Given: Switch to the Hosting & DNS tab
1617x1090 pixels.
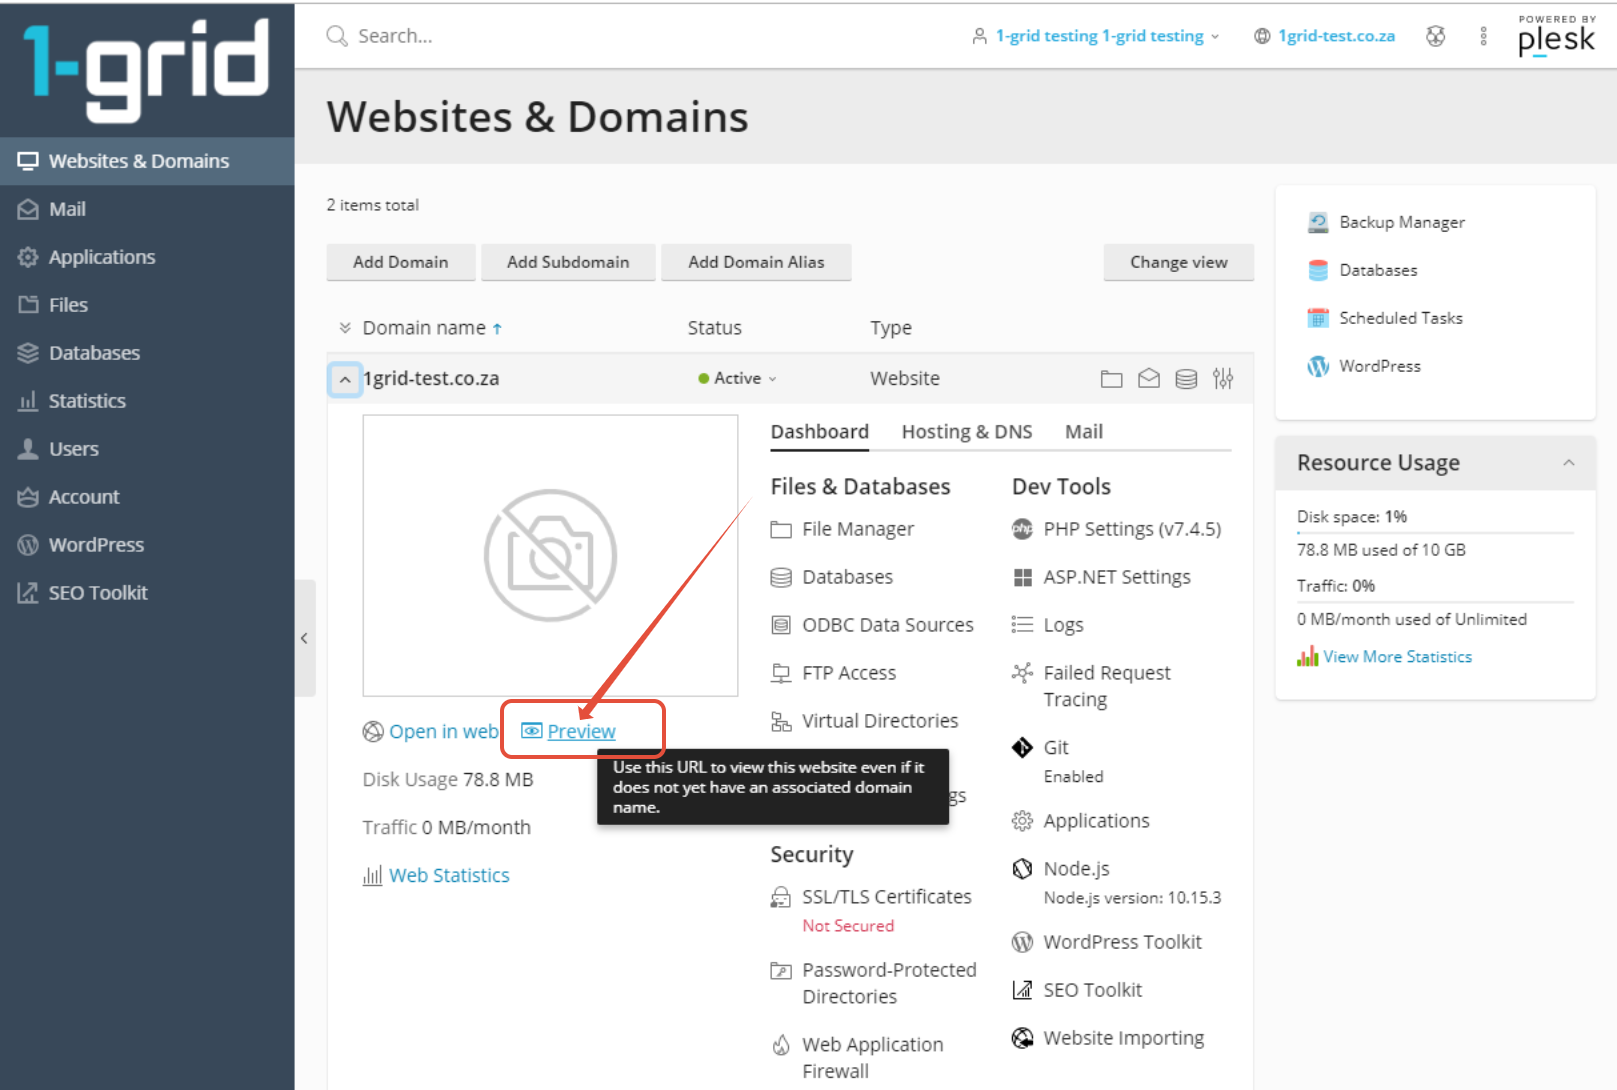Looking at the screenshot, I should tap(967, 432).
